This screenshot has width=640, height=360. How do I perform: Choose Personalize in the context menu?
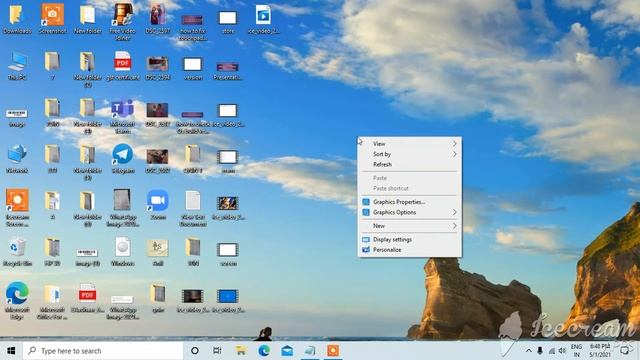410,249
